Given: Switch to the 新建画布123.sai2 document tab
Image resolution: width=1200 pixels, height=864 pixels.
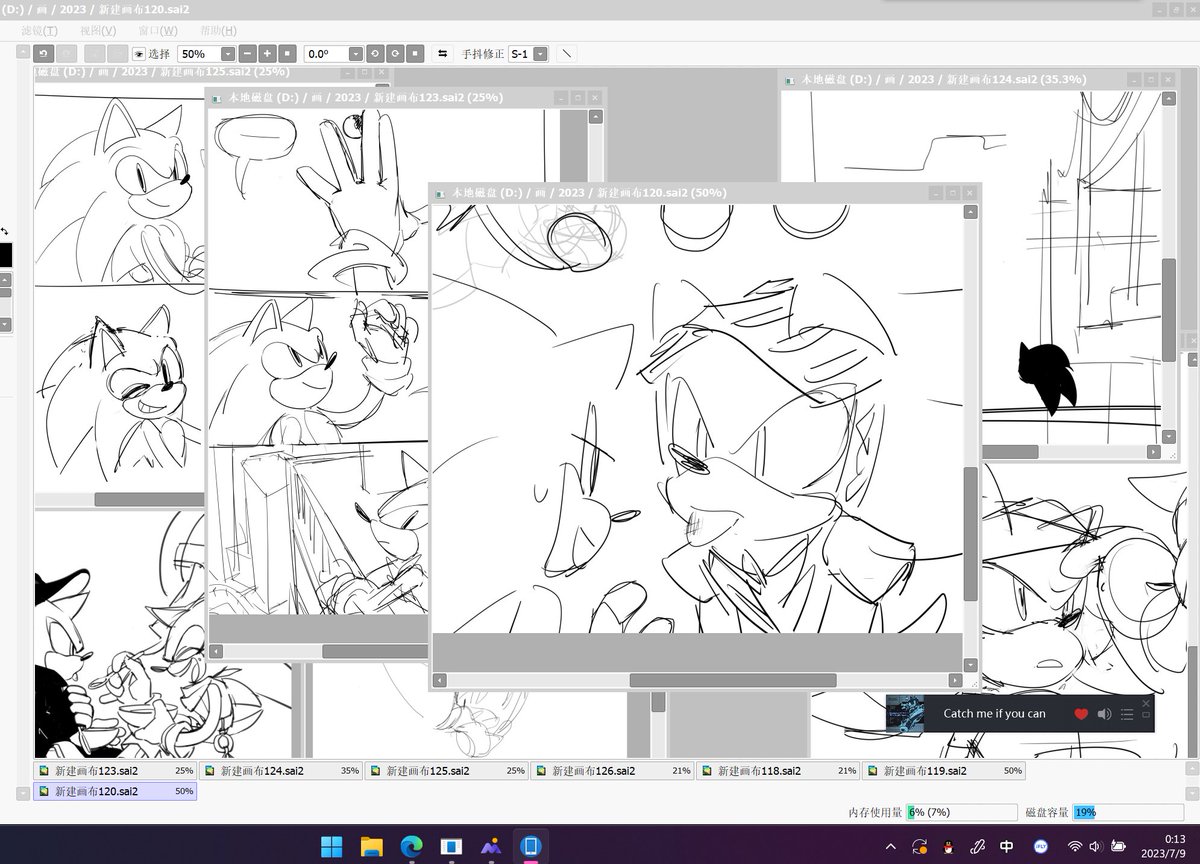Looking at the screenshot, I should click(x=115, y=771).
